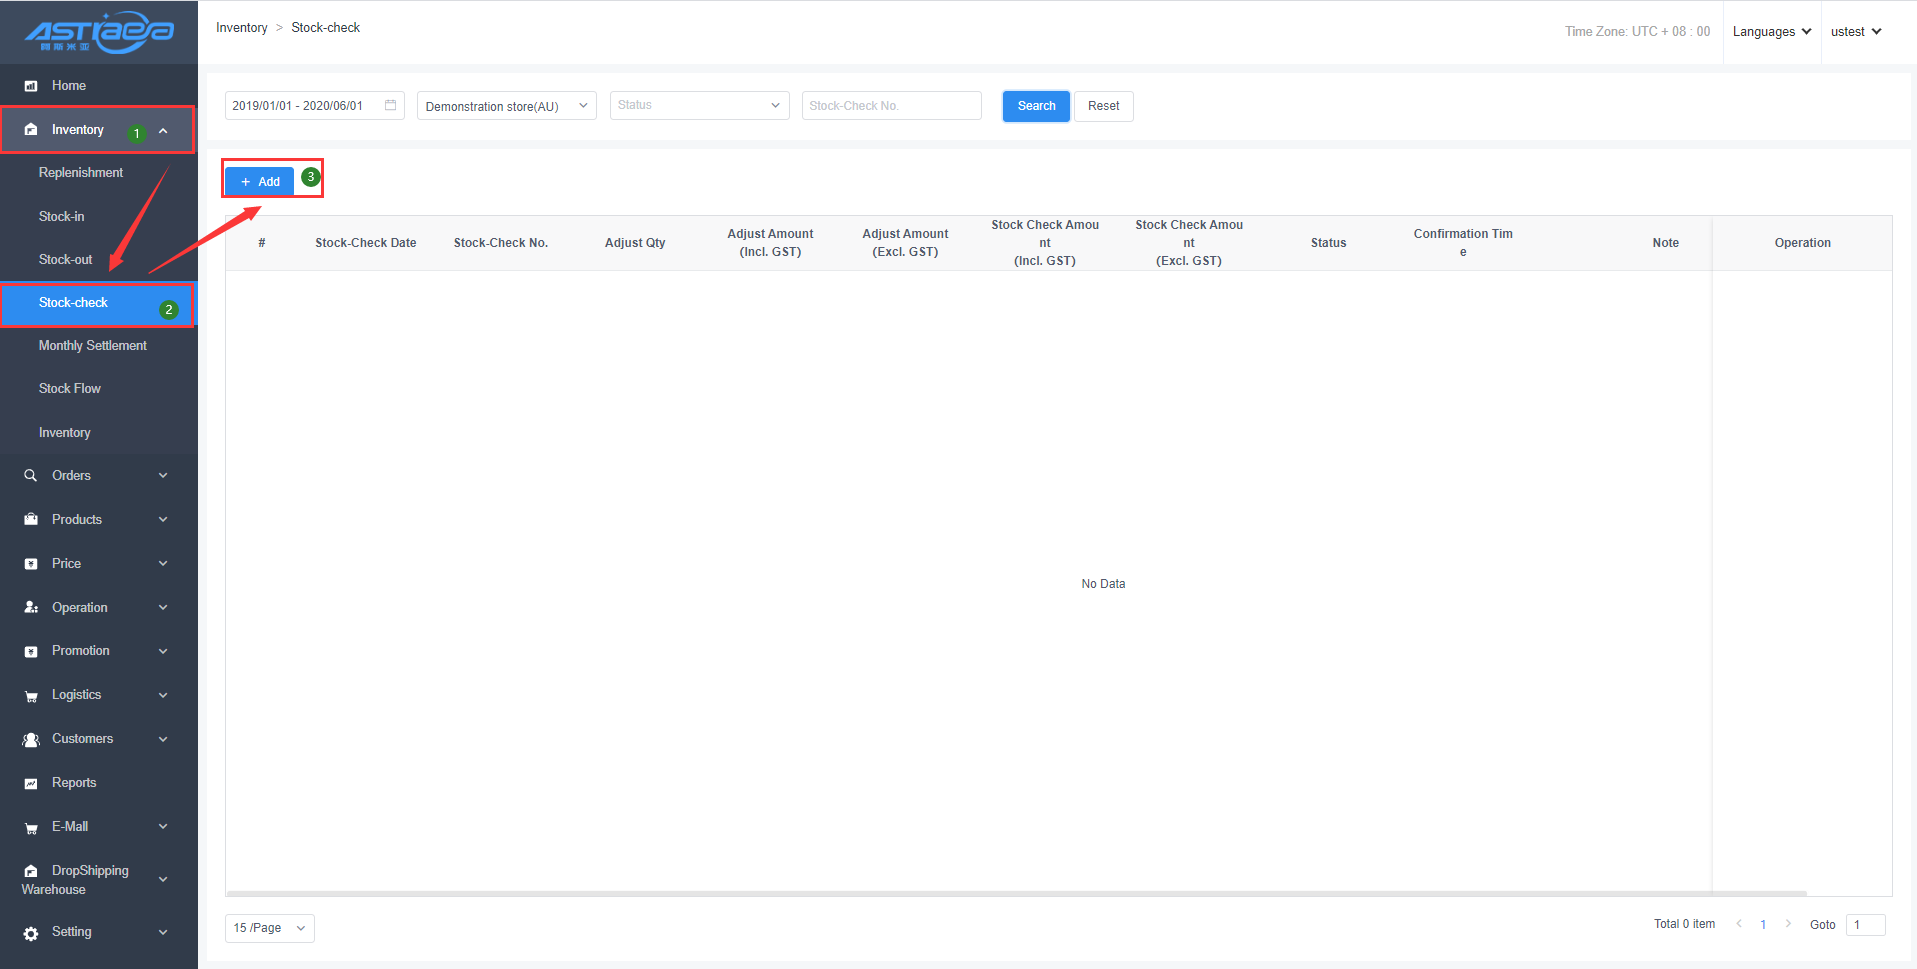Focus the Stock-Check No. input field
The width and height of the screenshot is (1917, 969).
click(x=891, y=105)
